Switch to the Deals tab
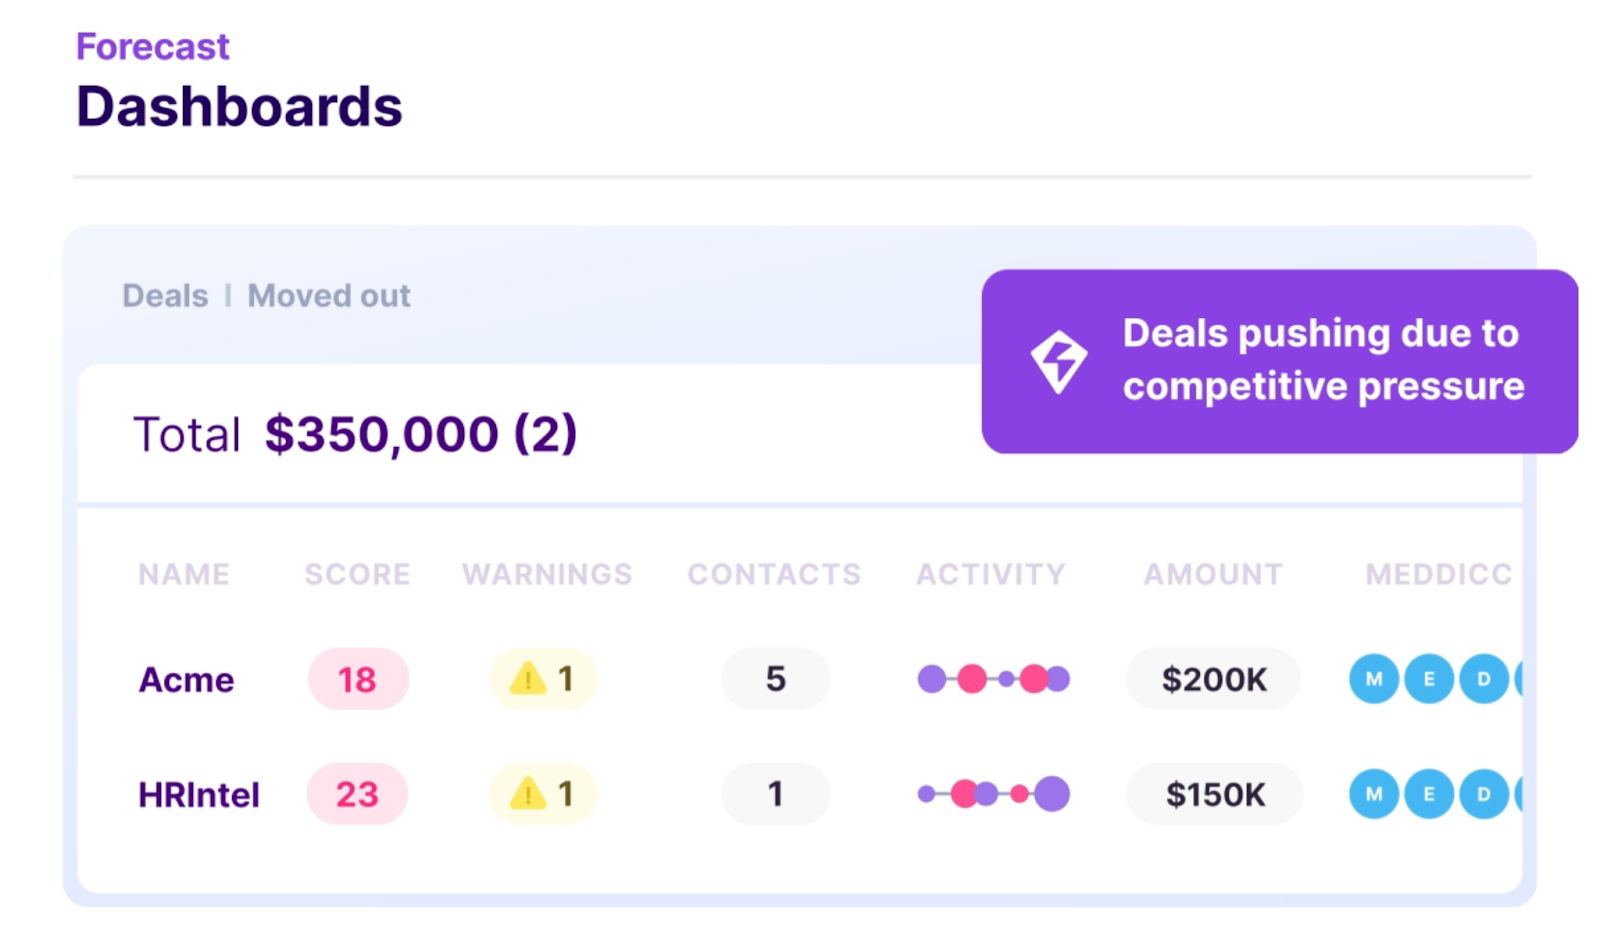Screen dimensions: 1600x930 click(x=165, y=296)
